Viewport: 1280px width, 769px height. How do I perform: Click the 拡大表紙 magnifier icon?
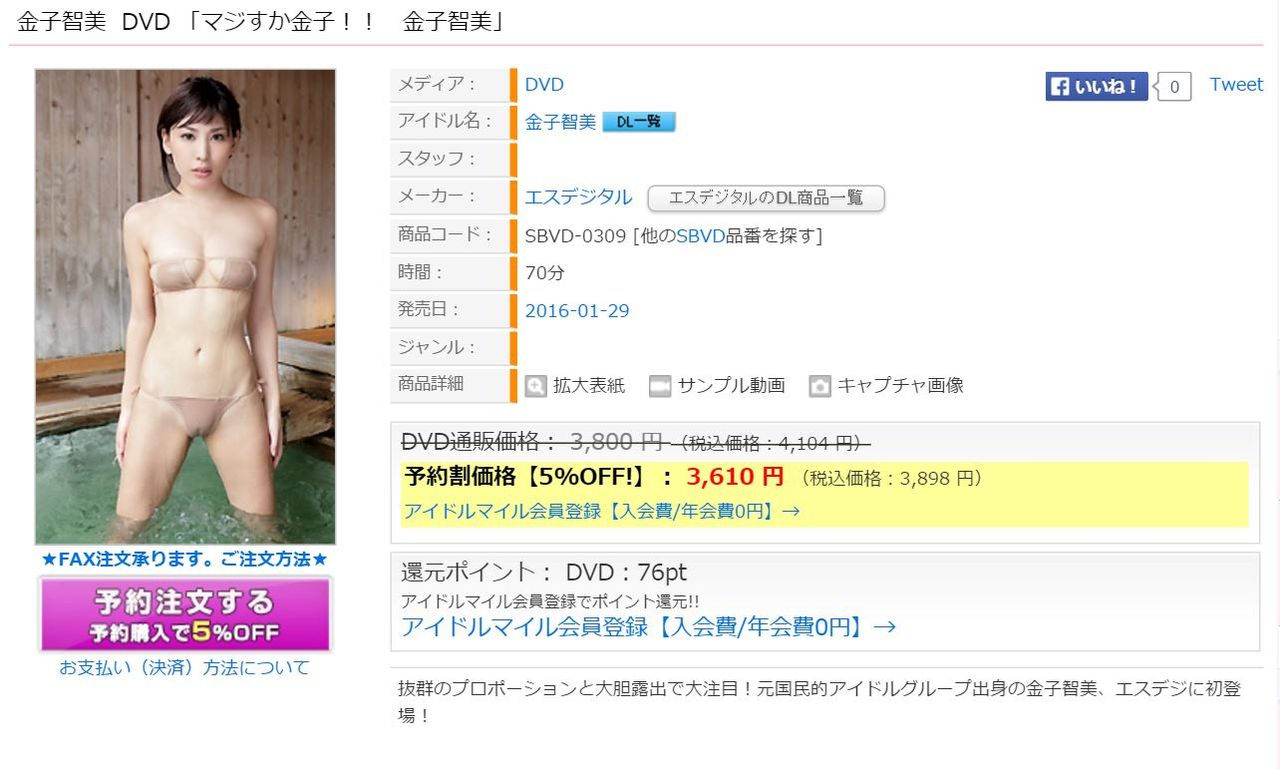536,386
